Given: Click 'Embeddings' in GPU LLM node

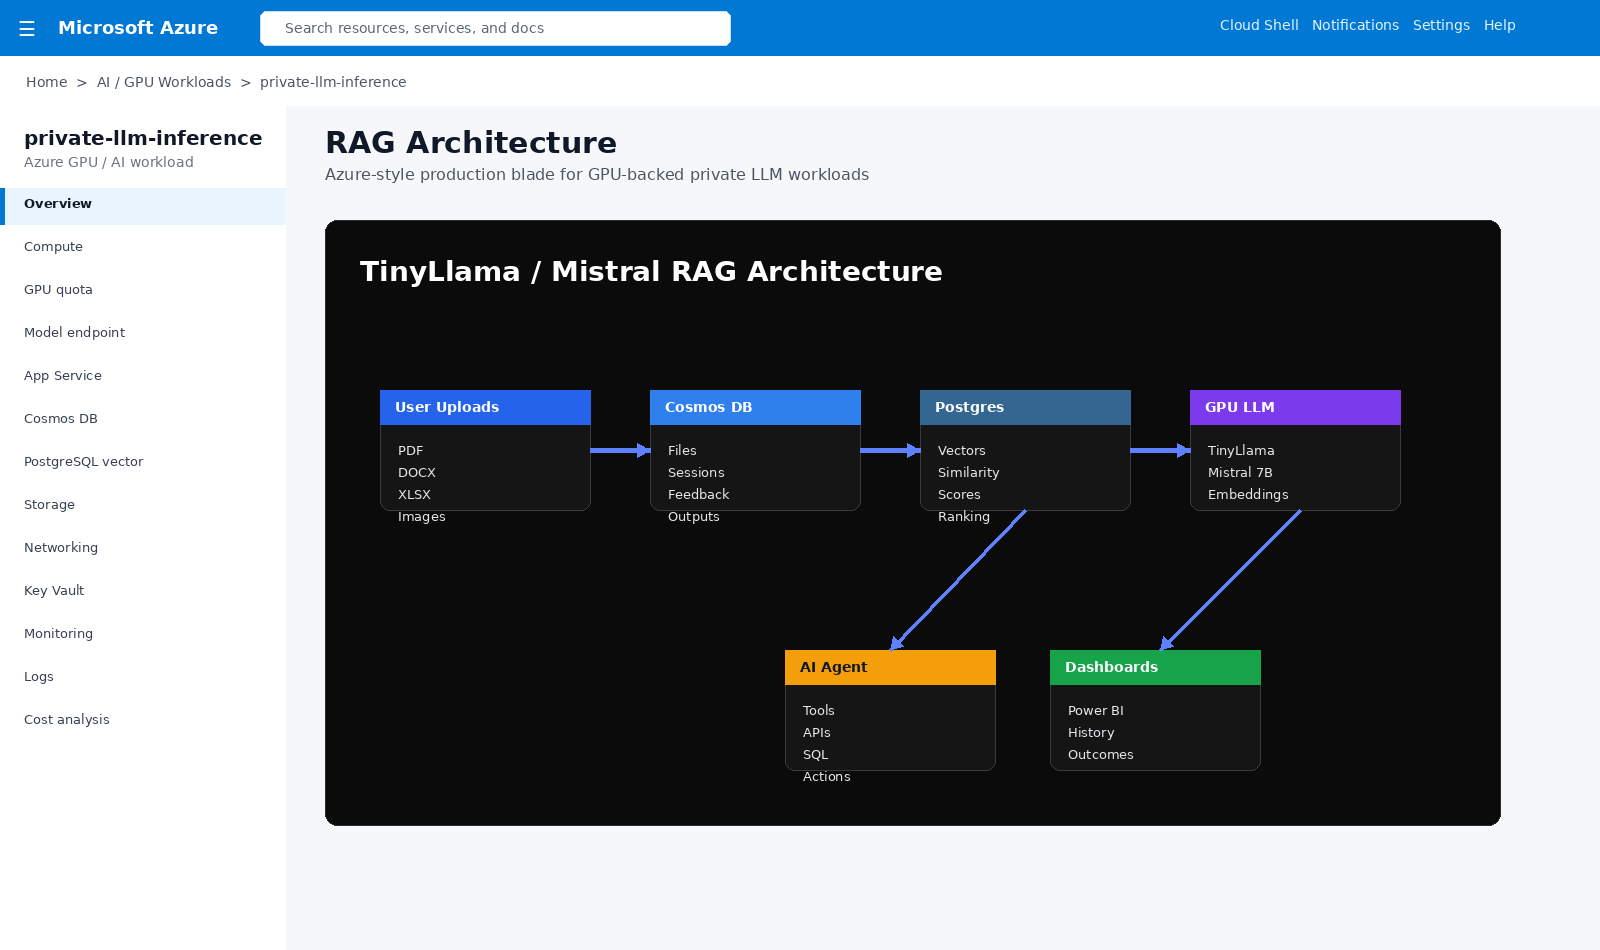Looking at the screenshot, I should tap(1248, 495).
